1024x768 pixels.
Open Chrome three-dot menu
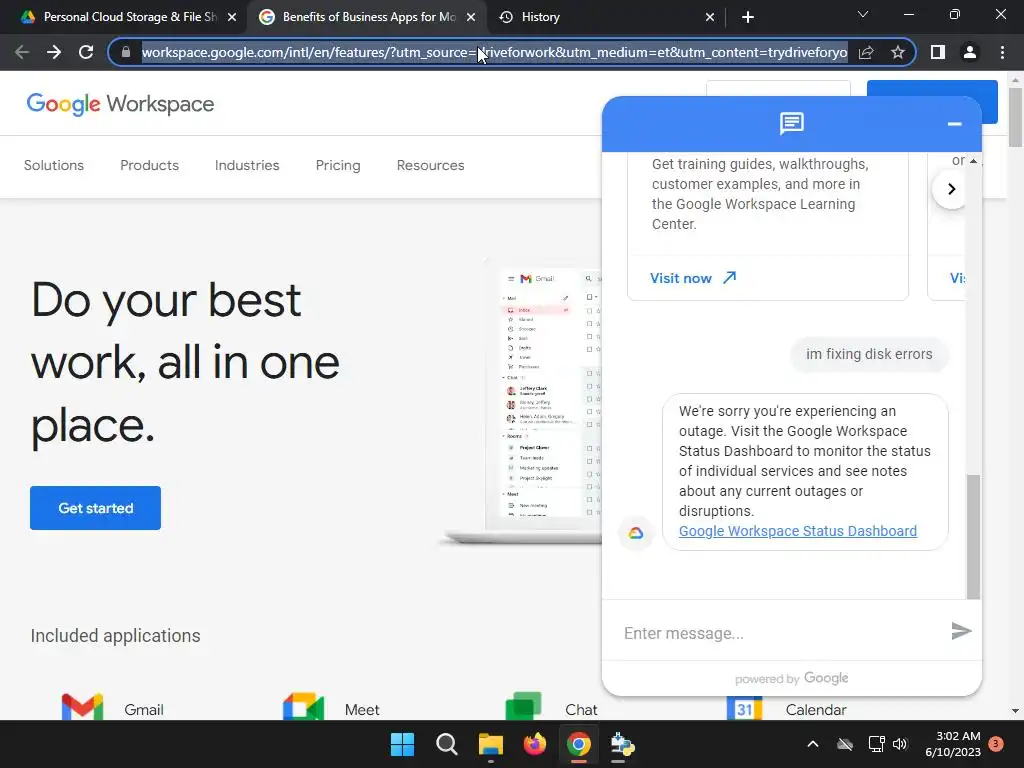click(x=1002, y=52)
